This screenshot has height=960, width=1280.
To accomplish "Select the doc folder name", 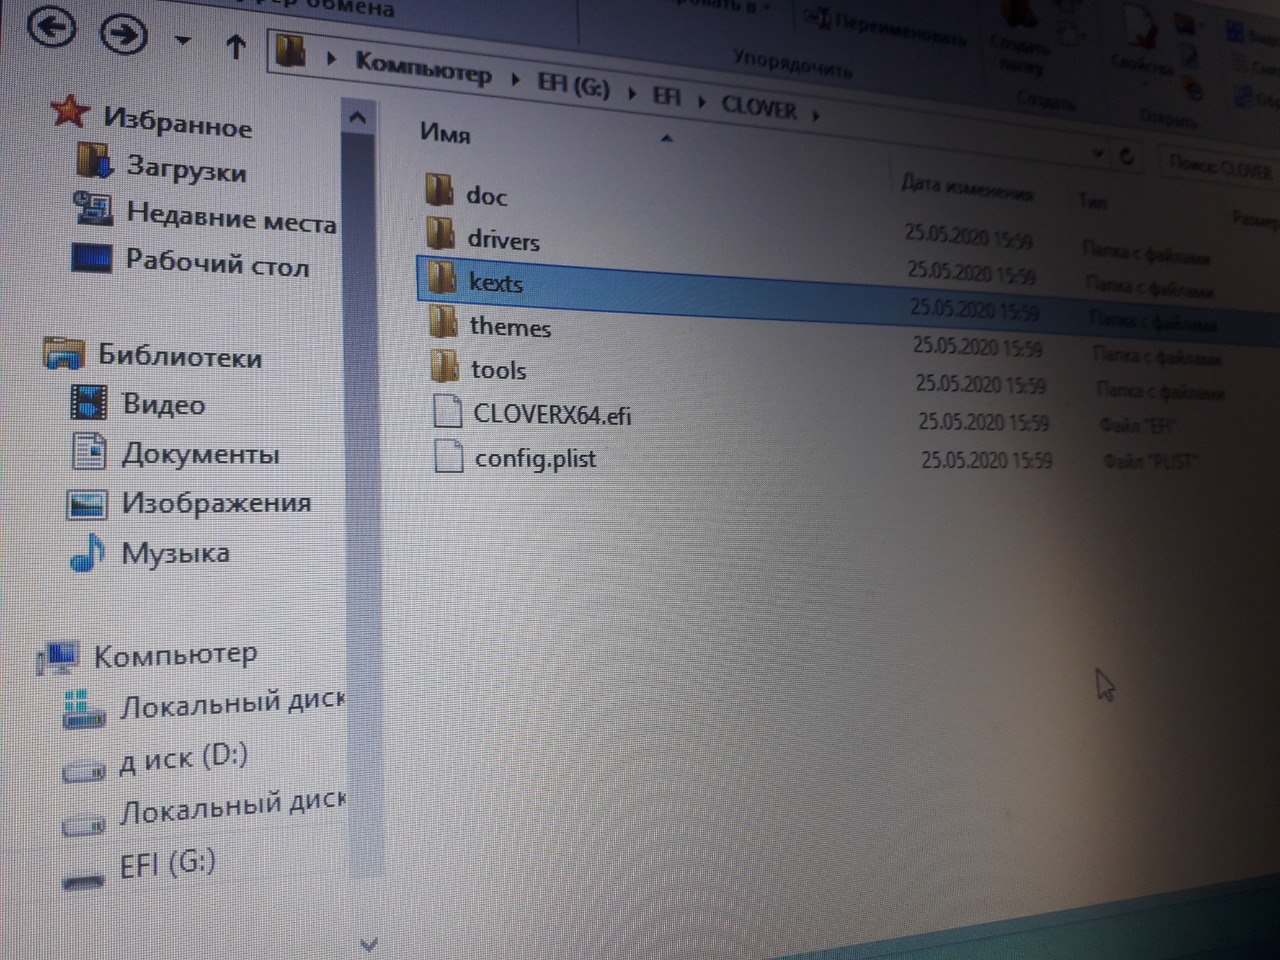I will click(487, 196).
